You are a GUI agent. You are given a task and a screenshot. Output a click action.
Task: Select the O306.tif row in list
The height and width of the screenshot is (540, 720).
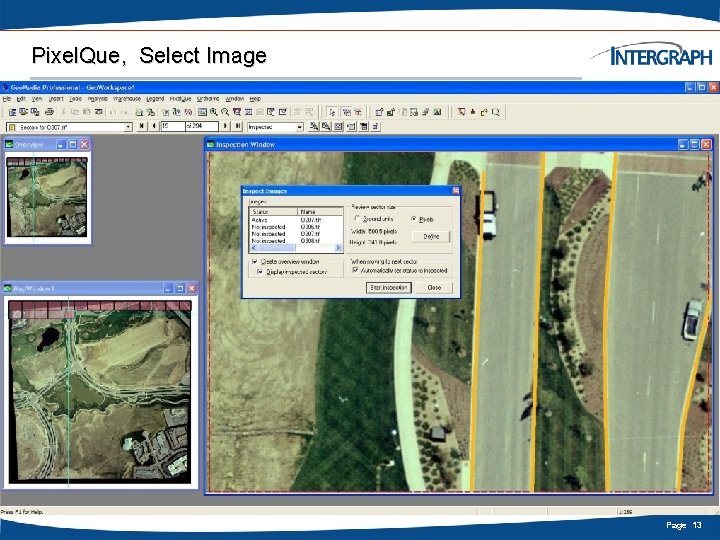[296, 227]
